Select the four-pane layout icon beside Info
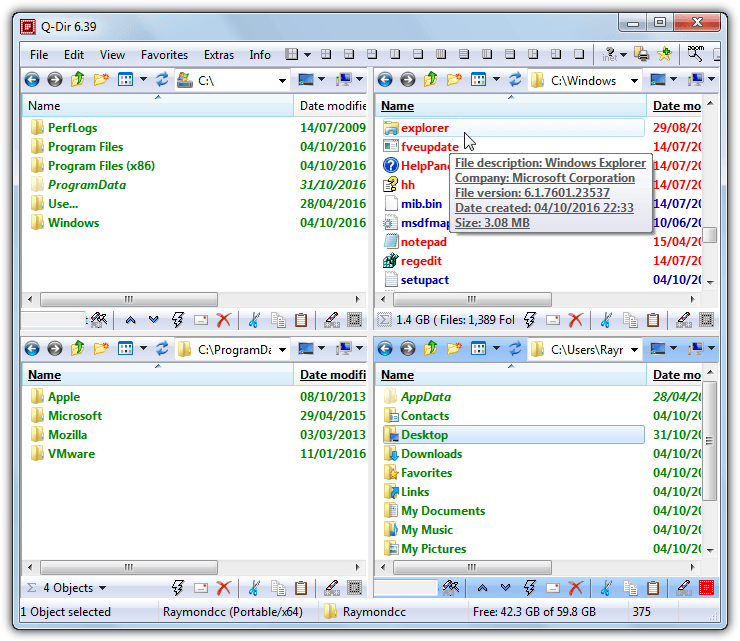 coord(292,54)
